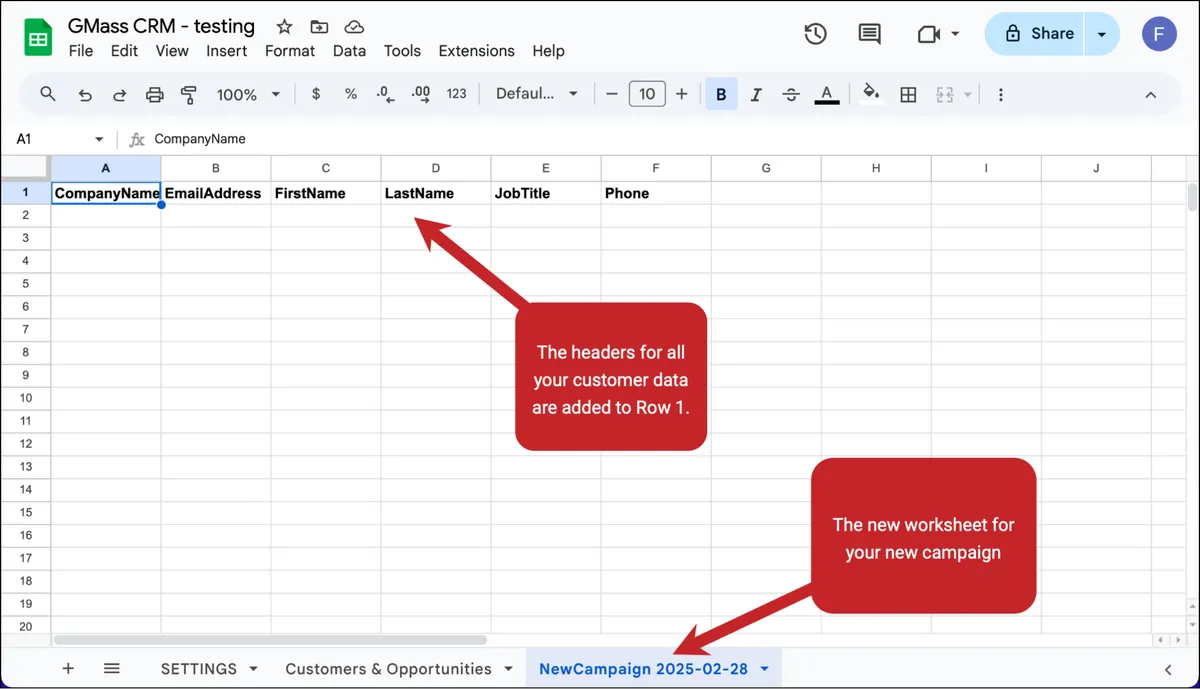Open version history clock icon
The image size is (1200, 689).
815,34
